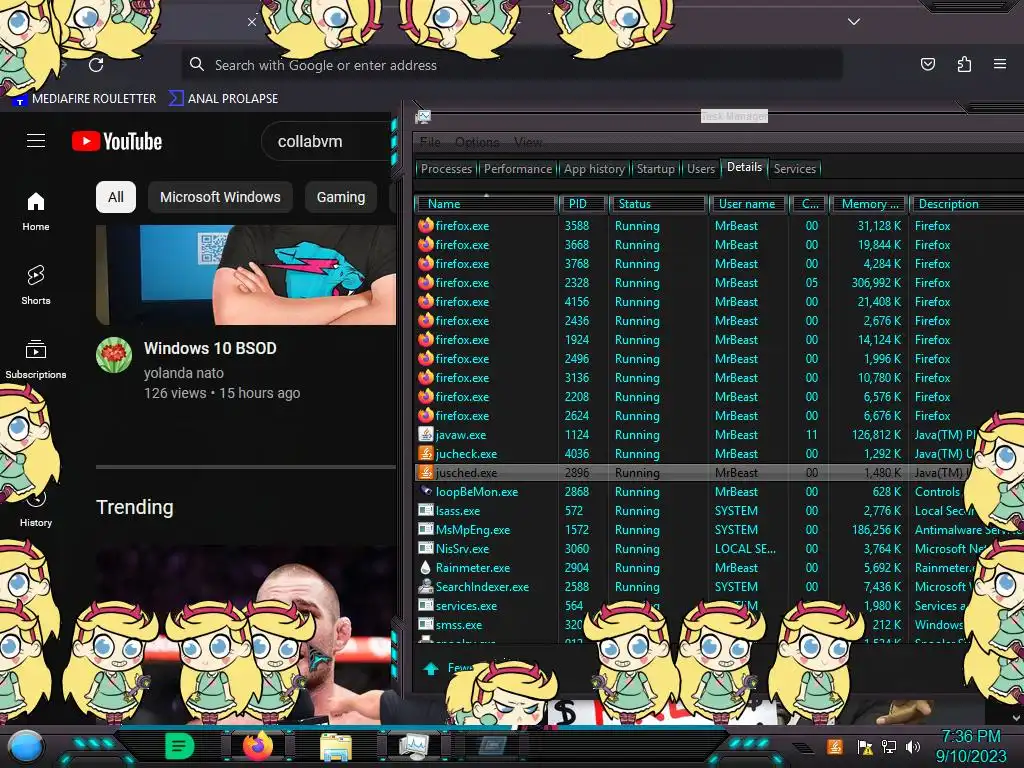Collapse with Fewer details arrow
Viewport: 1024px width, 768px height.
point(431,668)
